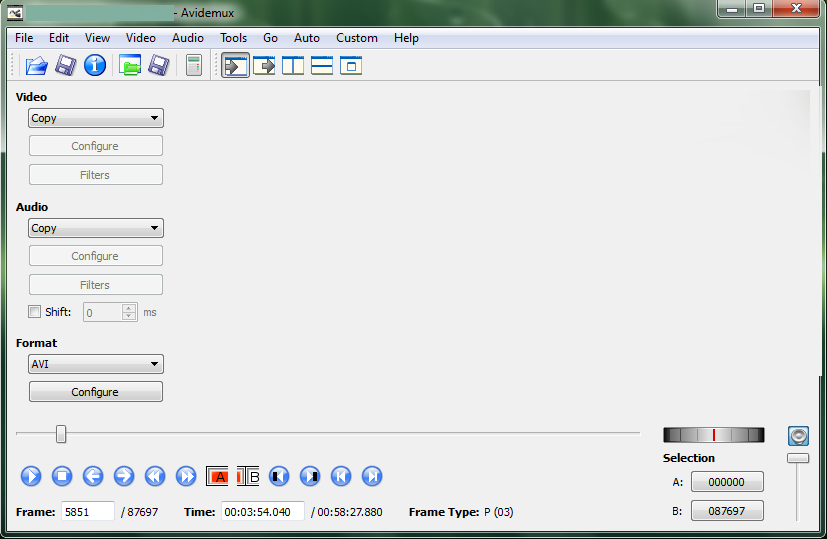827x539 pixels.
Task: Stop video playback
Action: coord(62,476)
